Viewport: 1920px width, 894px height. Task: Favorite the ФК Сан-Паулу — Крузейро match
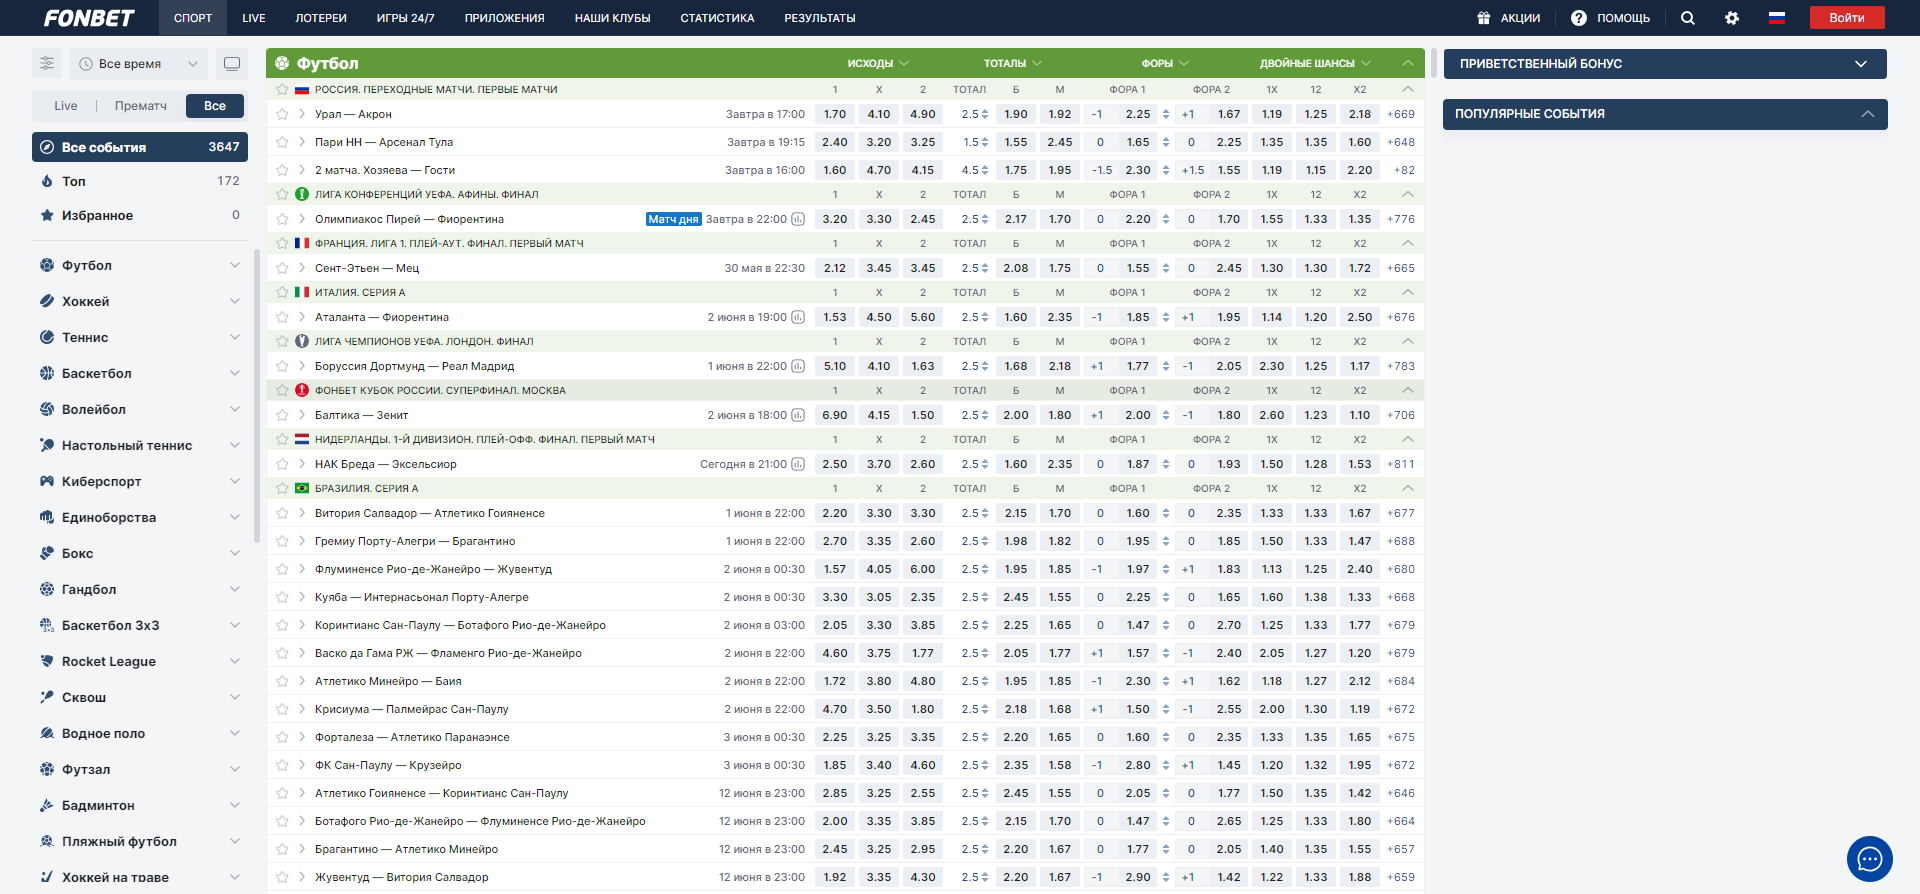pos(283,765)
